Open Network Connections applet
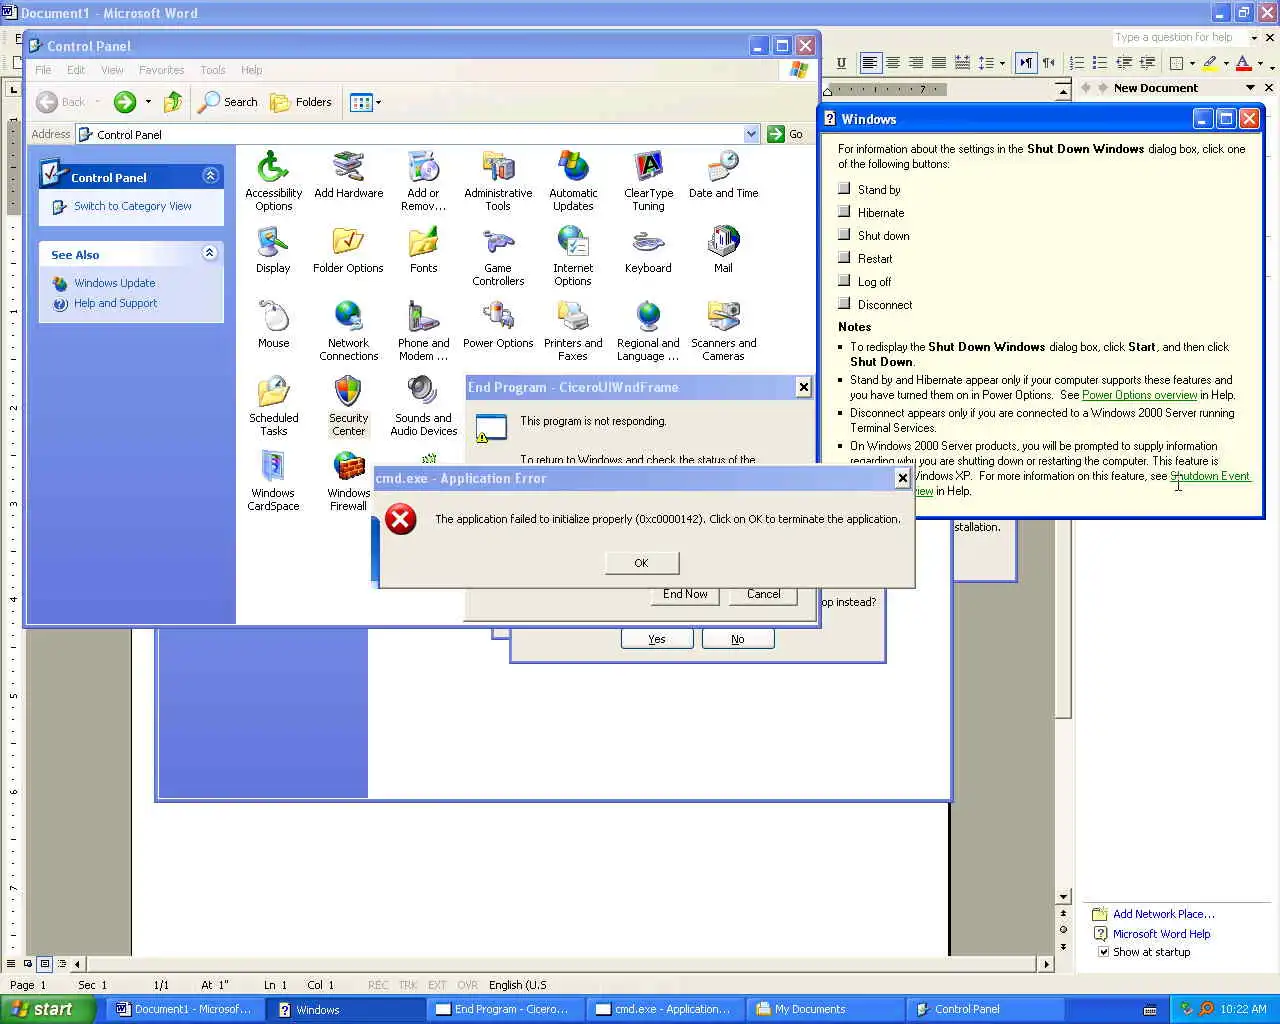Image resolution: width=1280 pixels, height=1024 pixels. tap(348, 331)
